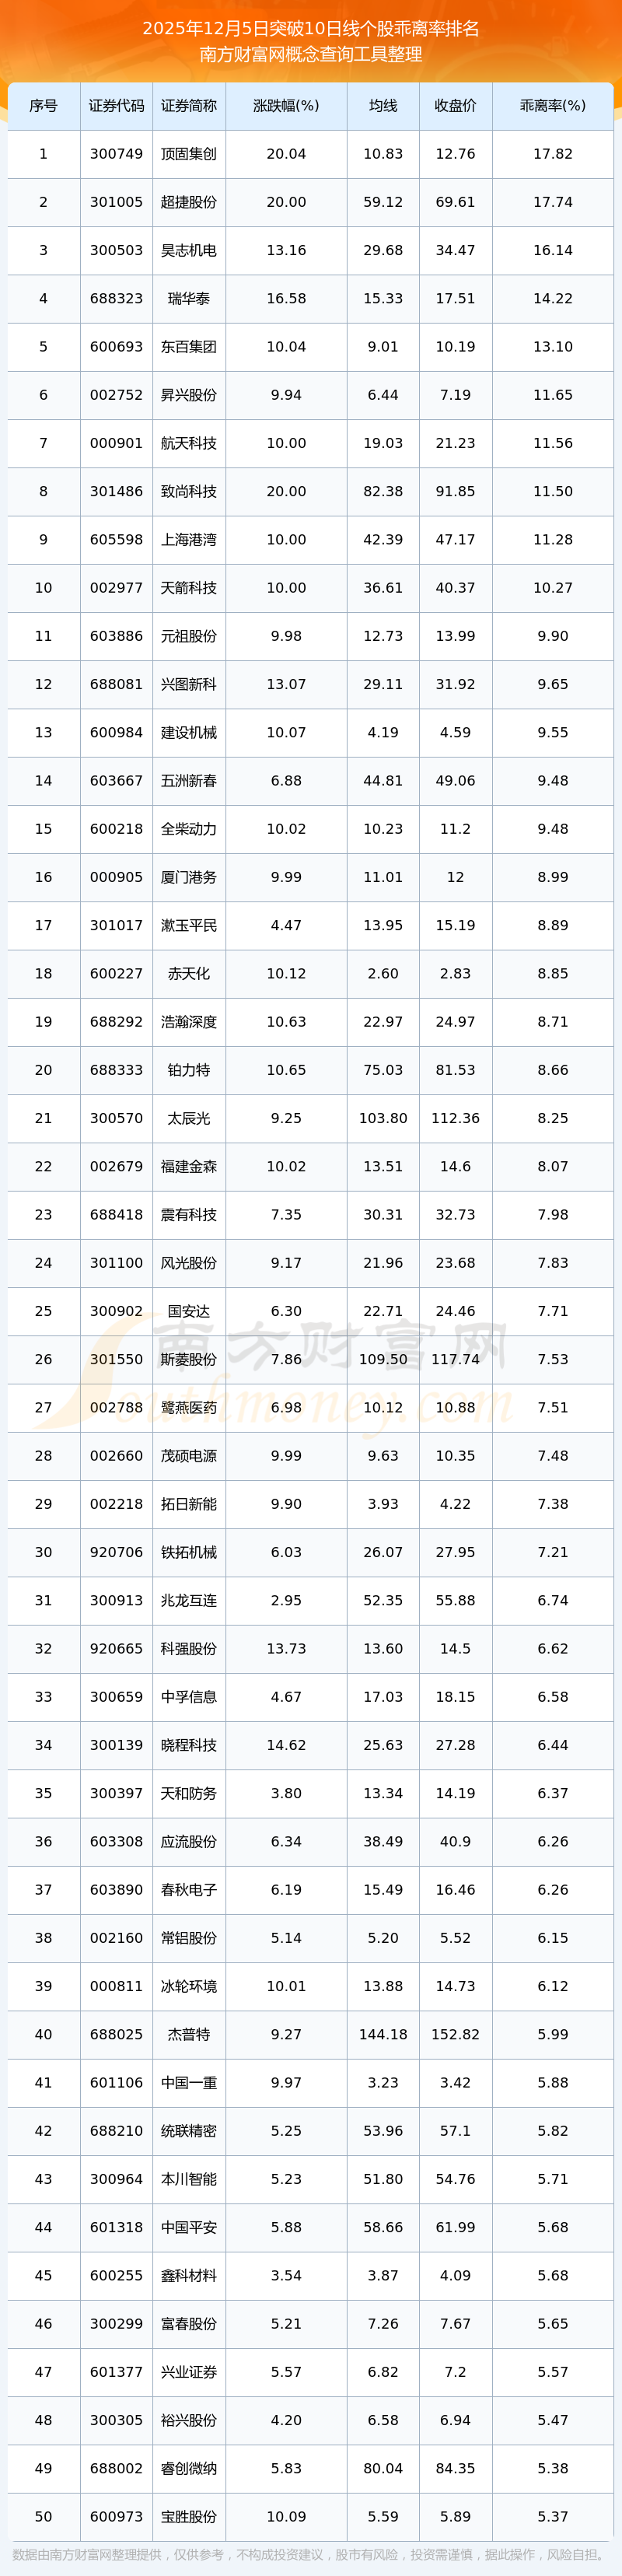Image resolution: width=622 pixels, height=2576 pixels.
Task: Click stock name 建设机械
Action: (x=189, y=732)
